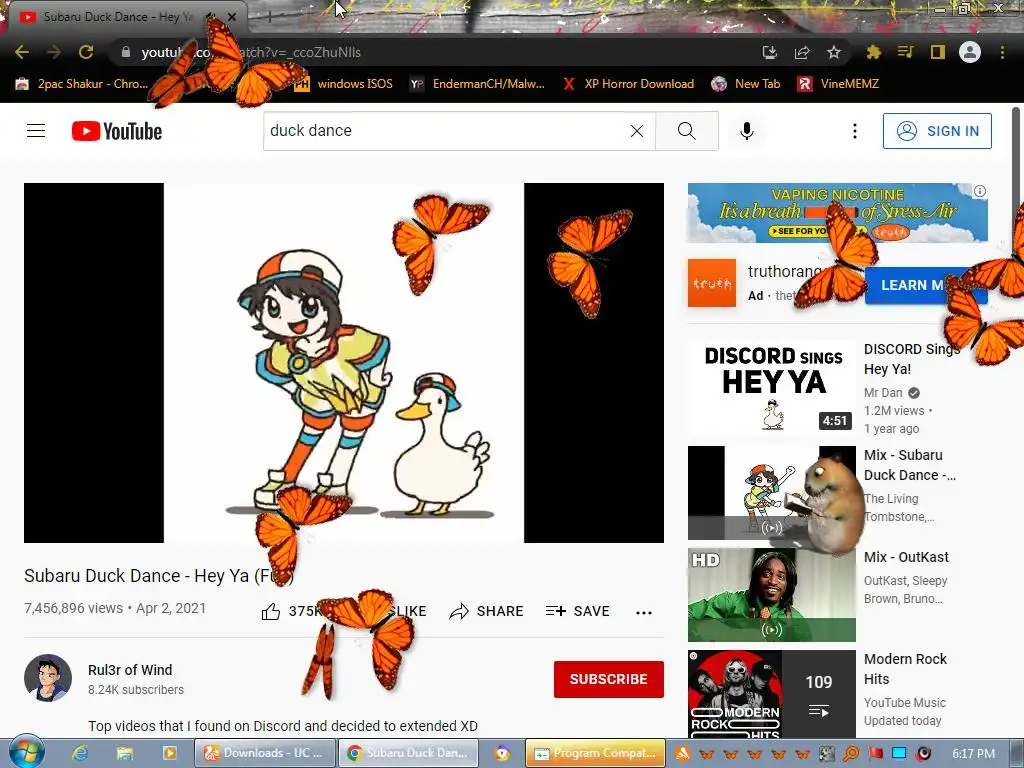
Task: Click the SAVE button
Action: [x=577, y=611]
